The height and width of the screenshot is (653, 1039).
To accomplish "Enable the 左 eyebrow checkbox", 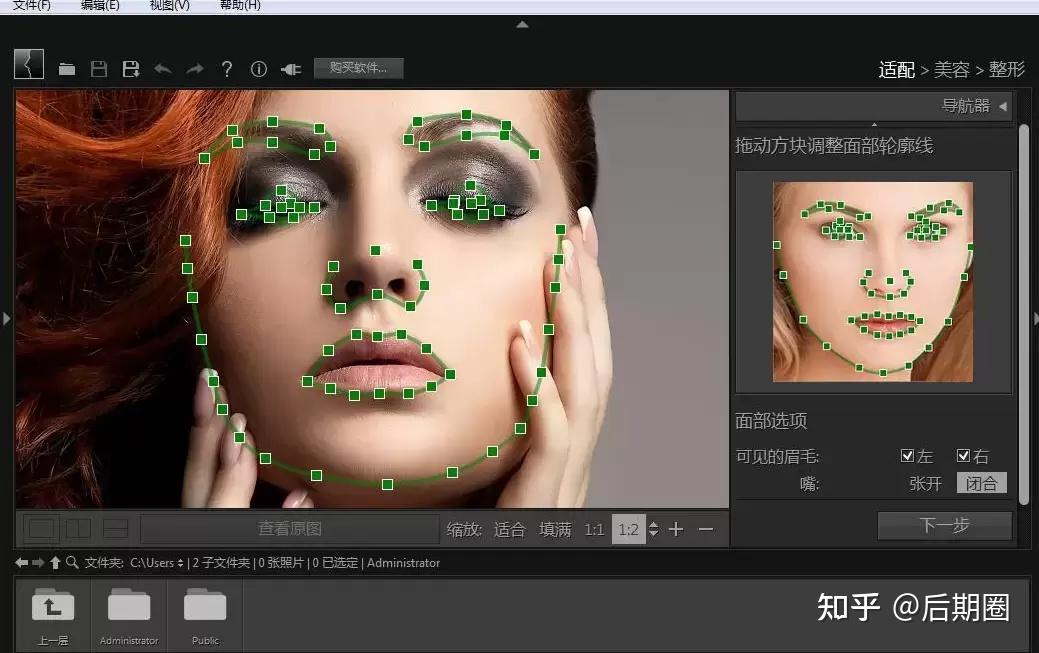I will [x=908, y=456].
